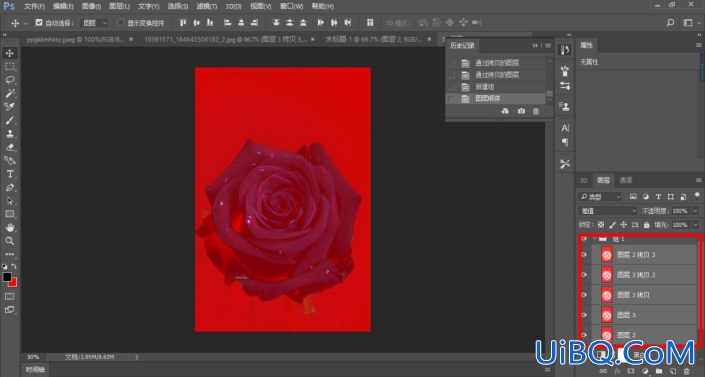The image size is (705, 377).
Task: Create new snapshot with camera icon
Action: tap(521, 111)
